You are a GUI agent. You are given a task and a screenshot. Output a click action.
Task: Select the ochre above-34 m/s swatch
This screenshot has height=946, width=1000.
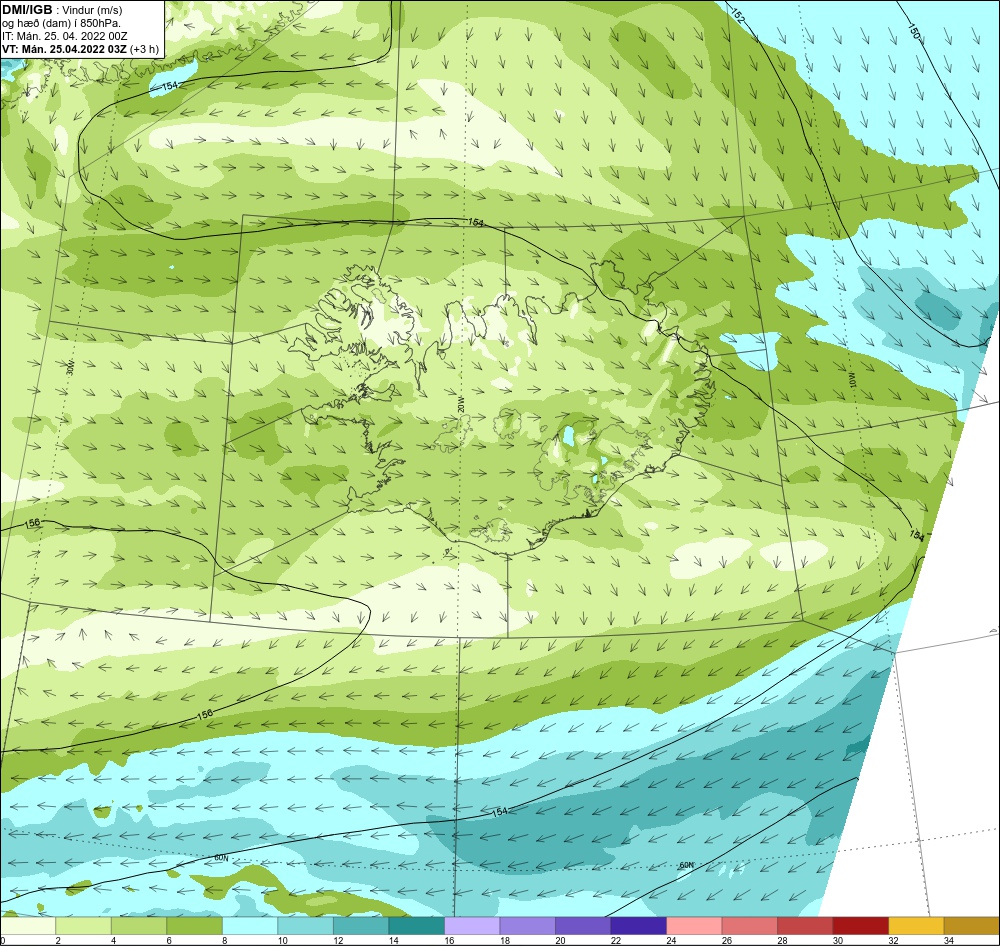(971, 926)
